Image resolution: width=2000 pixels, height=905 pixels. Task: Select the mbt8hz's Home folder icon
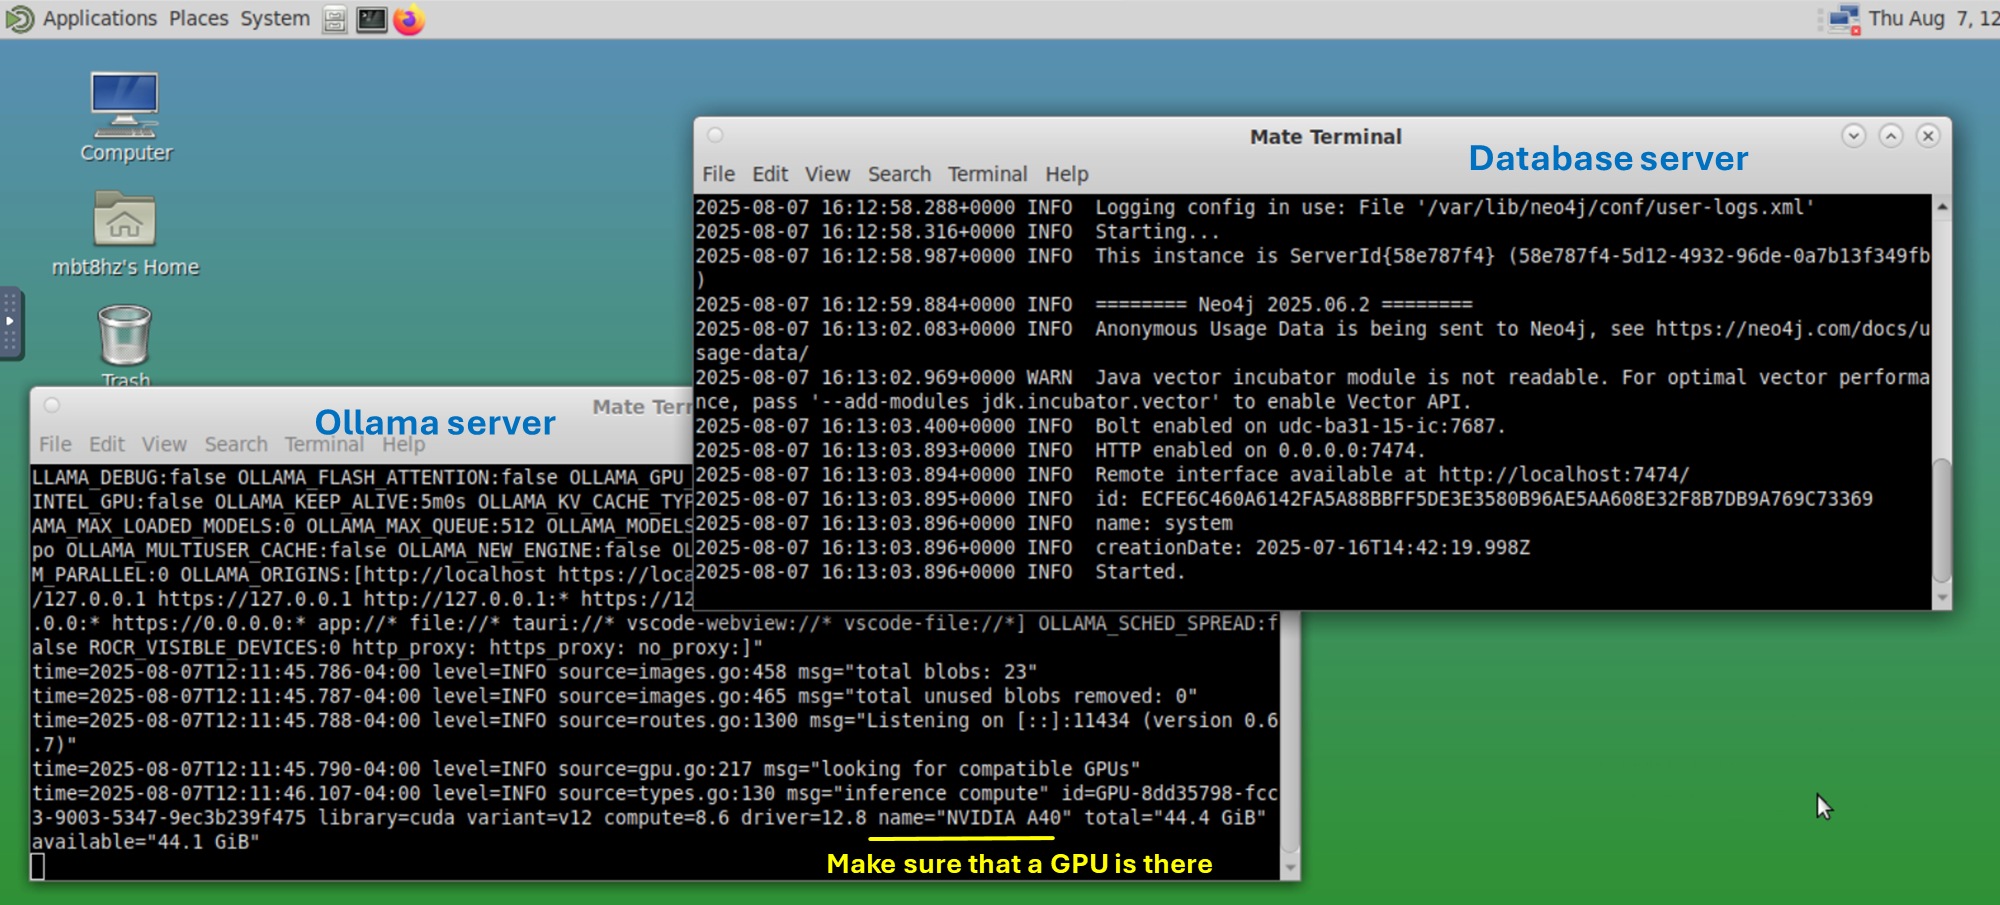click(125, 233)
